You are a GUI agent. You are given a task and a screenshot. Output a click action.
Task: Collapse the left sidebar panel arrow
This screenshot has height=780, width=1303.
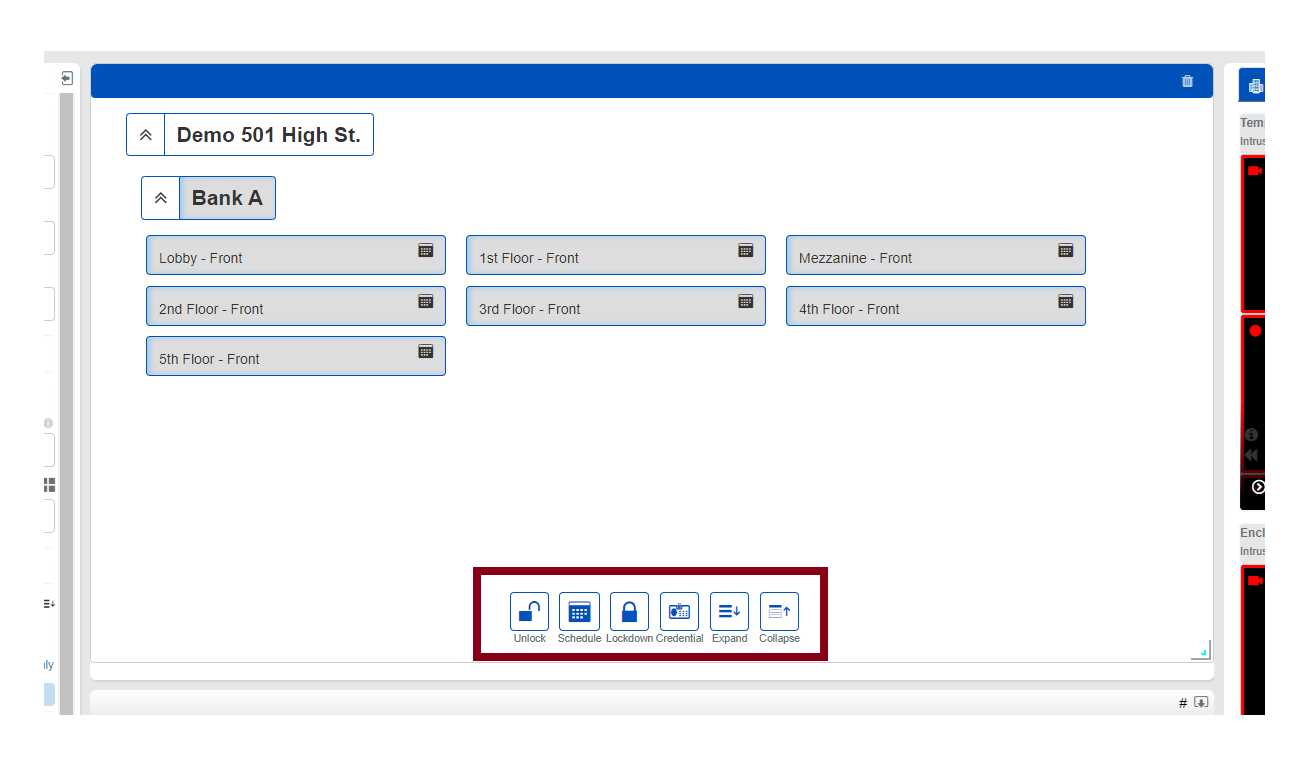pyautogui.click(x=66, y=78)
